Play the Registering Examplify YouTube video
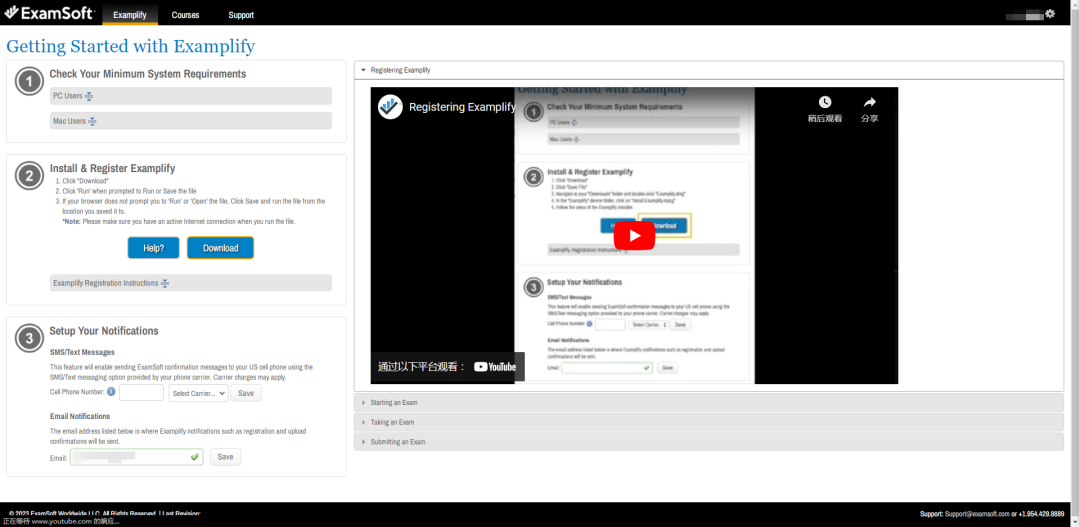1080x527 pixels. click(x=634, y=236)
